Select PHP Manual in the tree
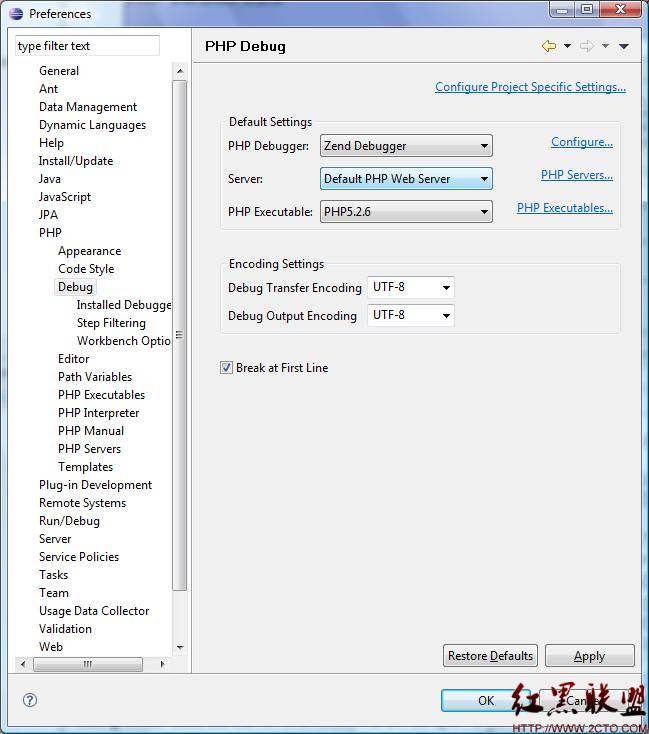 [x=91, y=431]
